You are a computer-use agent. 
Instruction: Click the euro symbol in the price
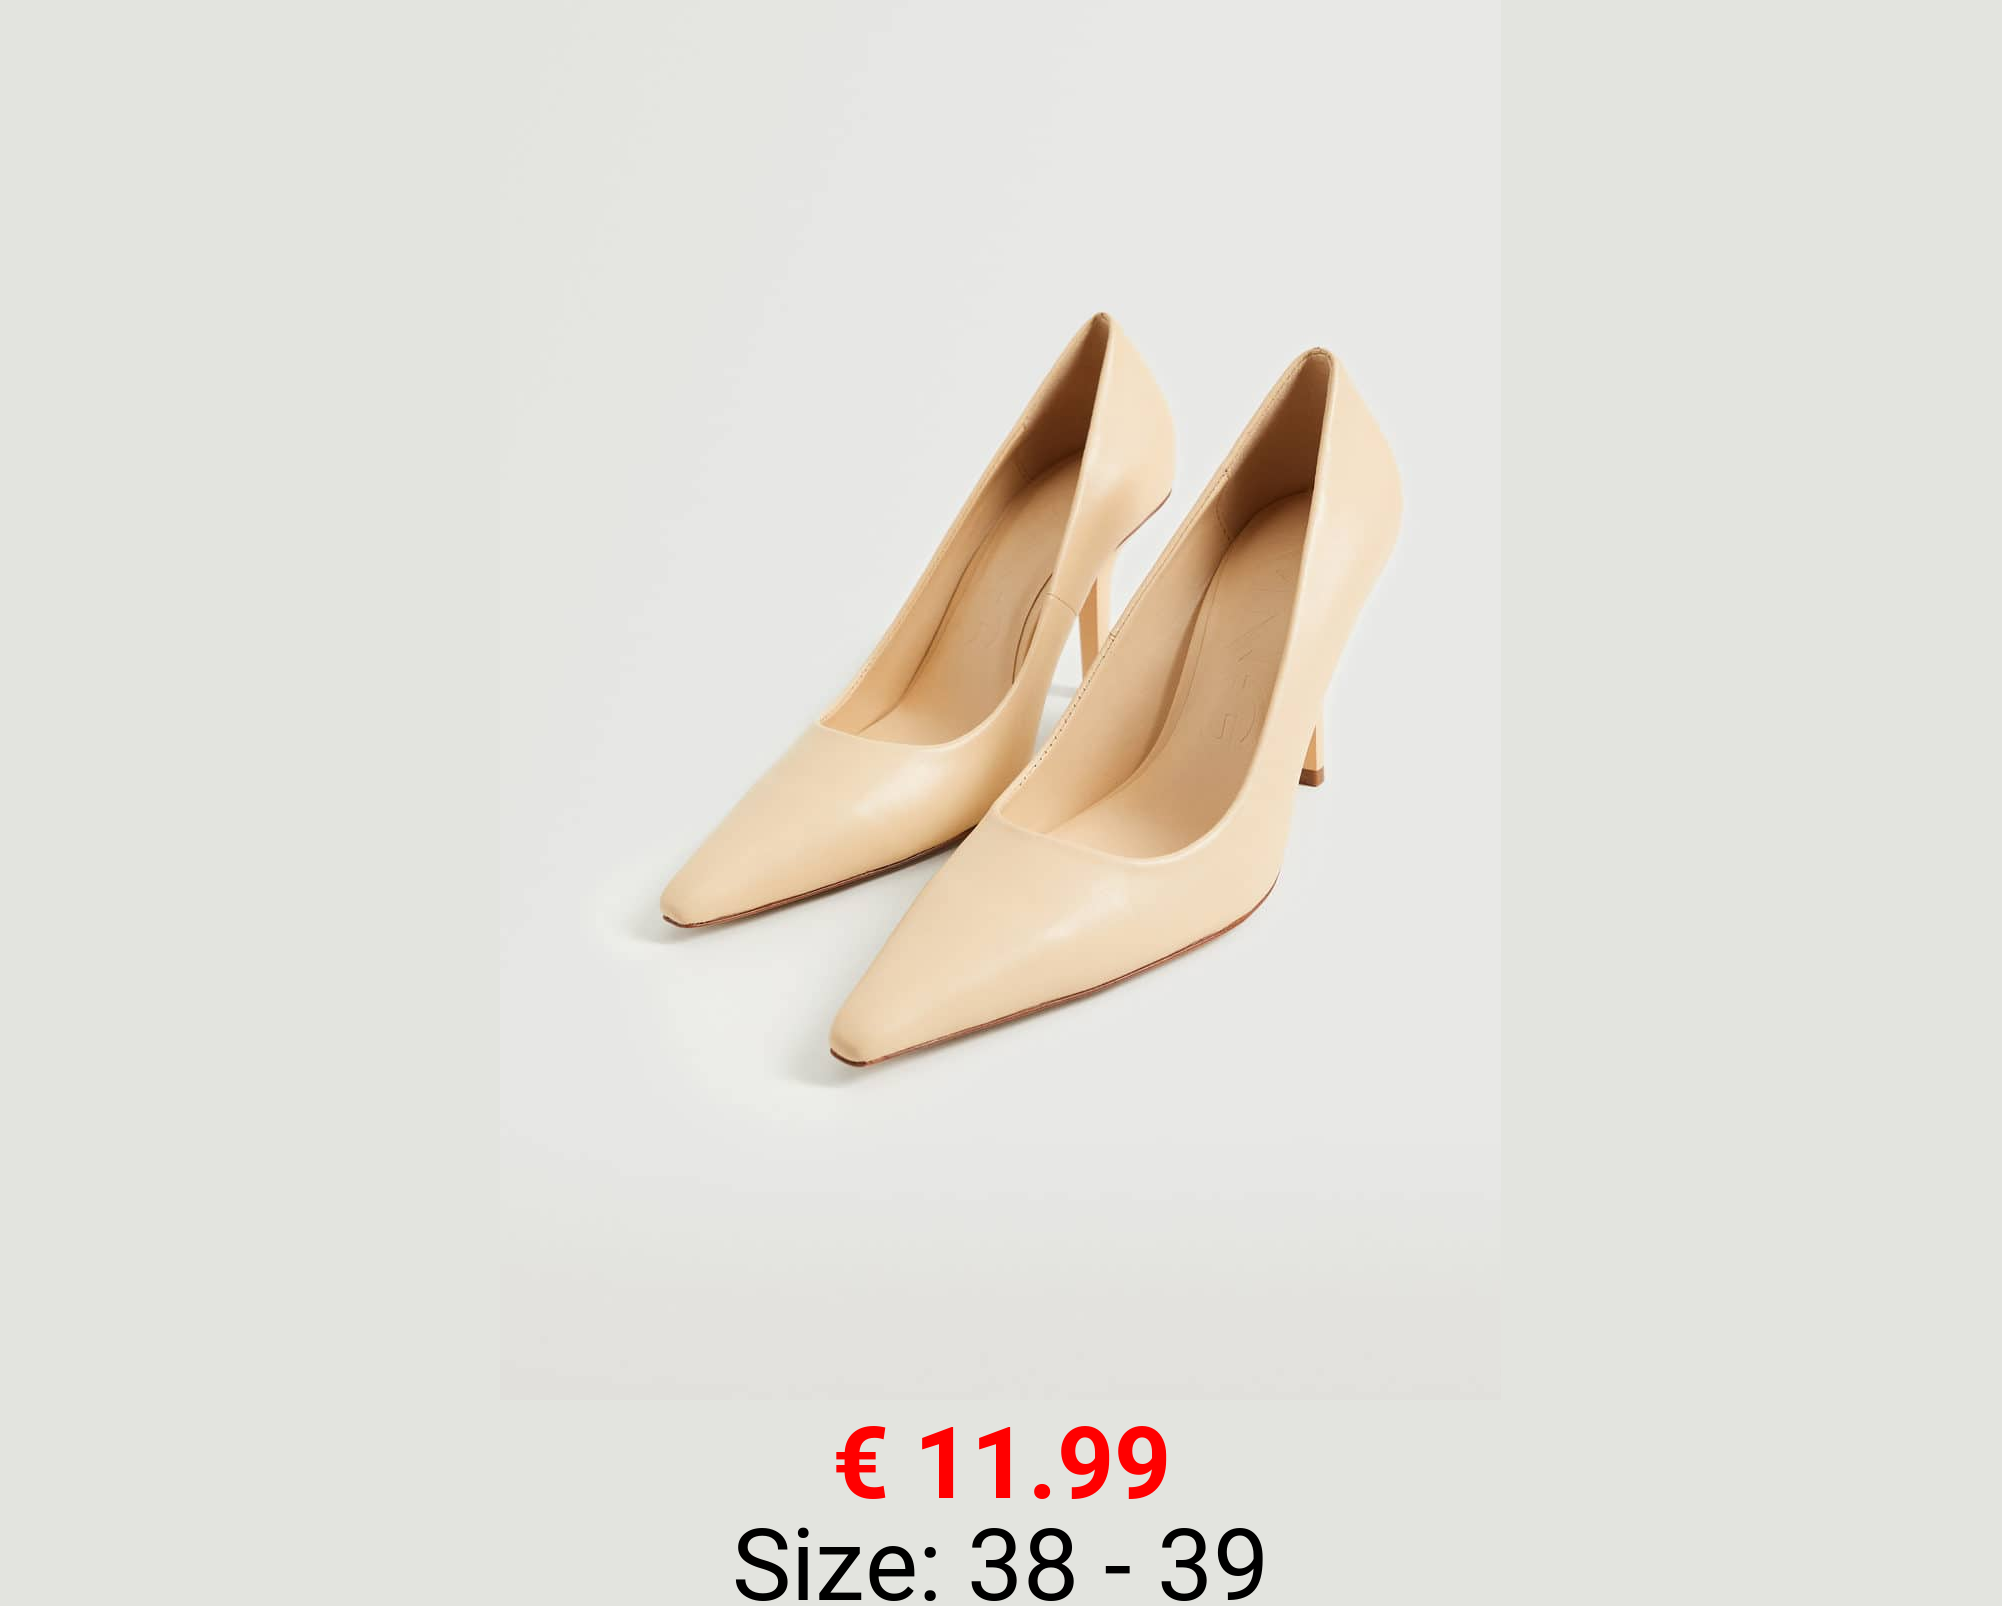861,1465
